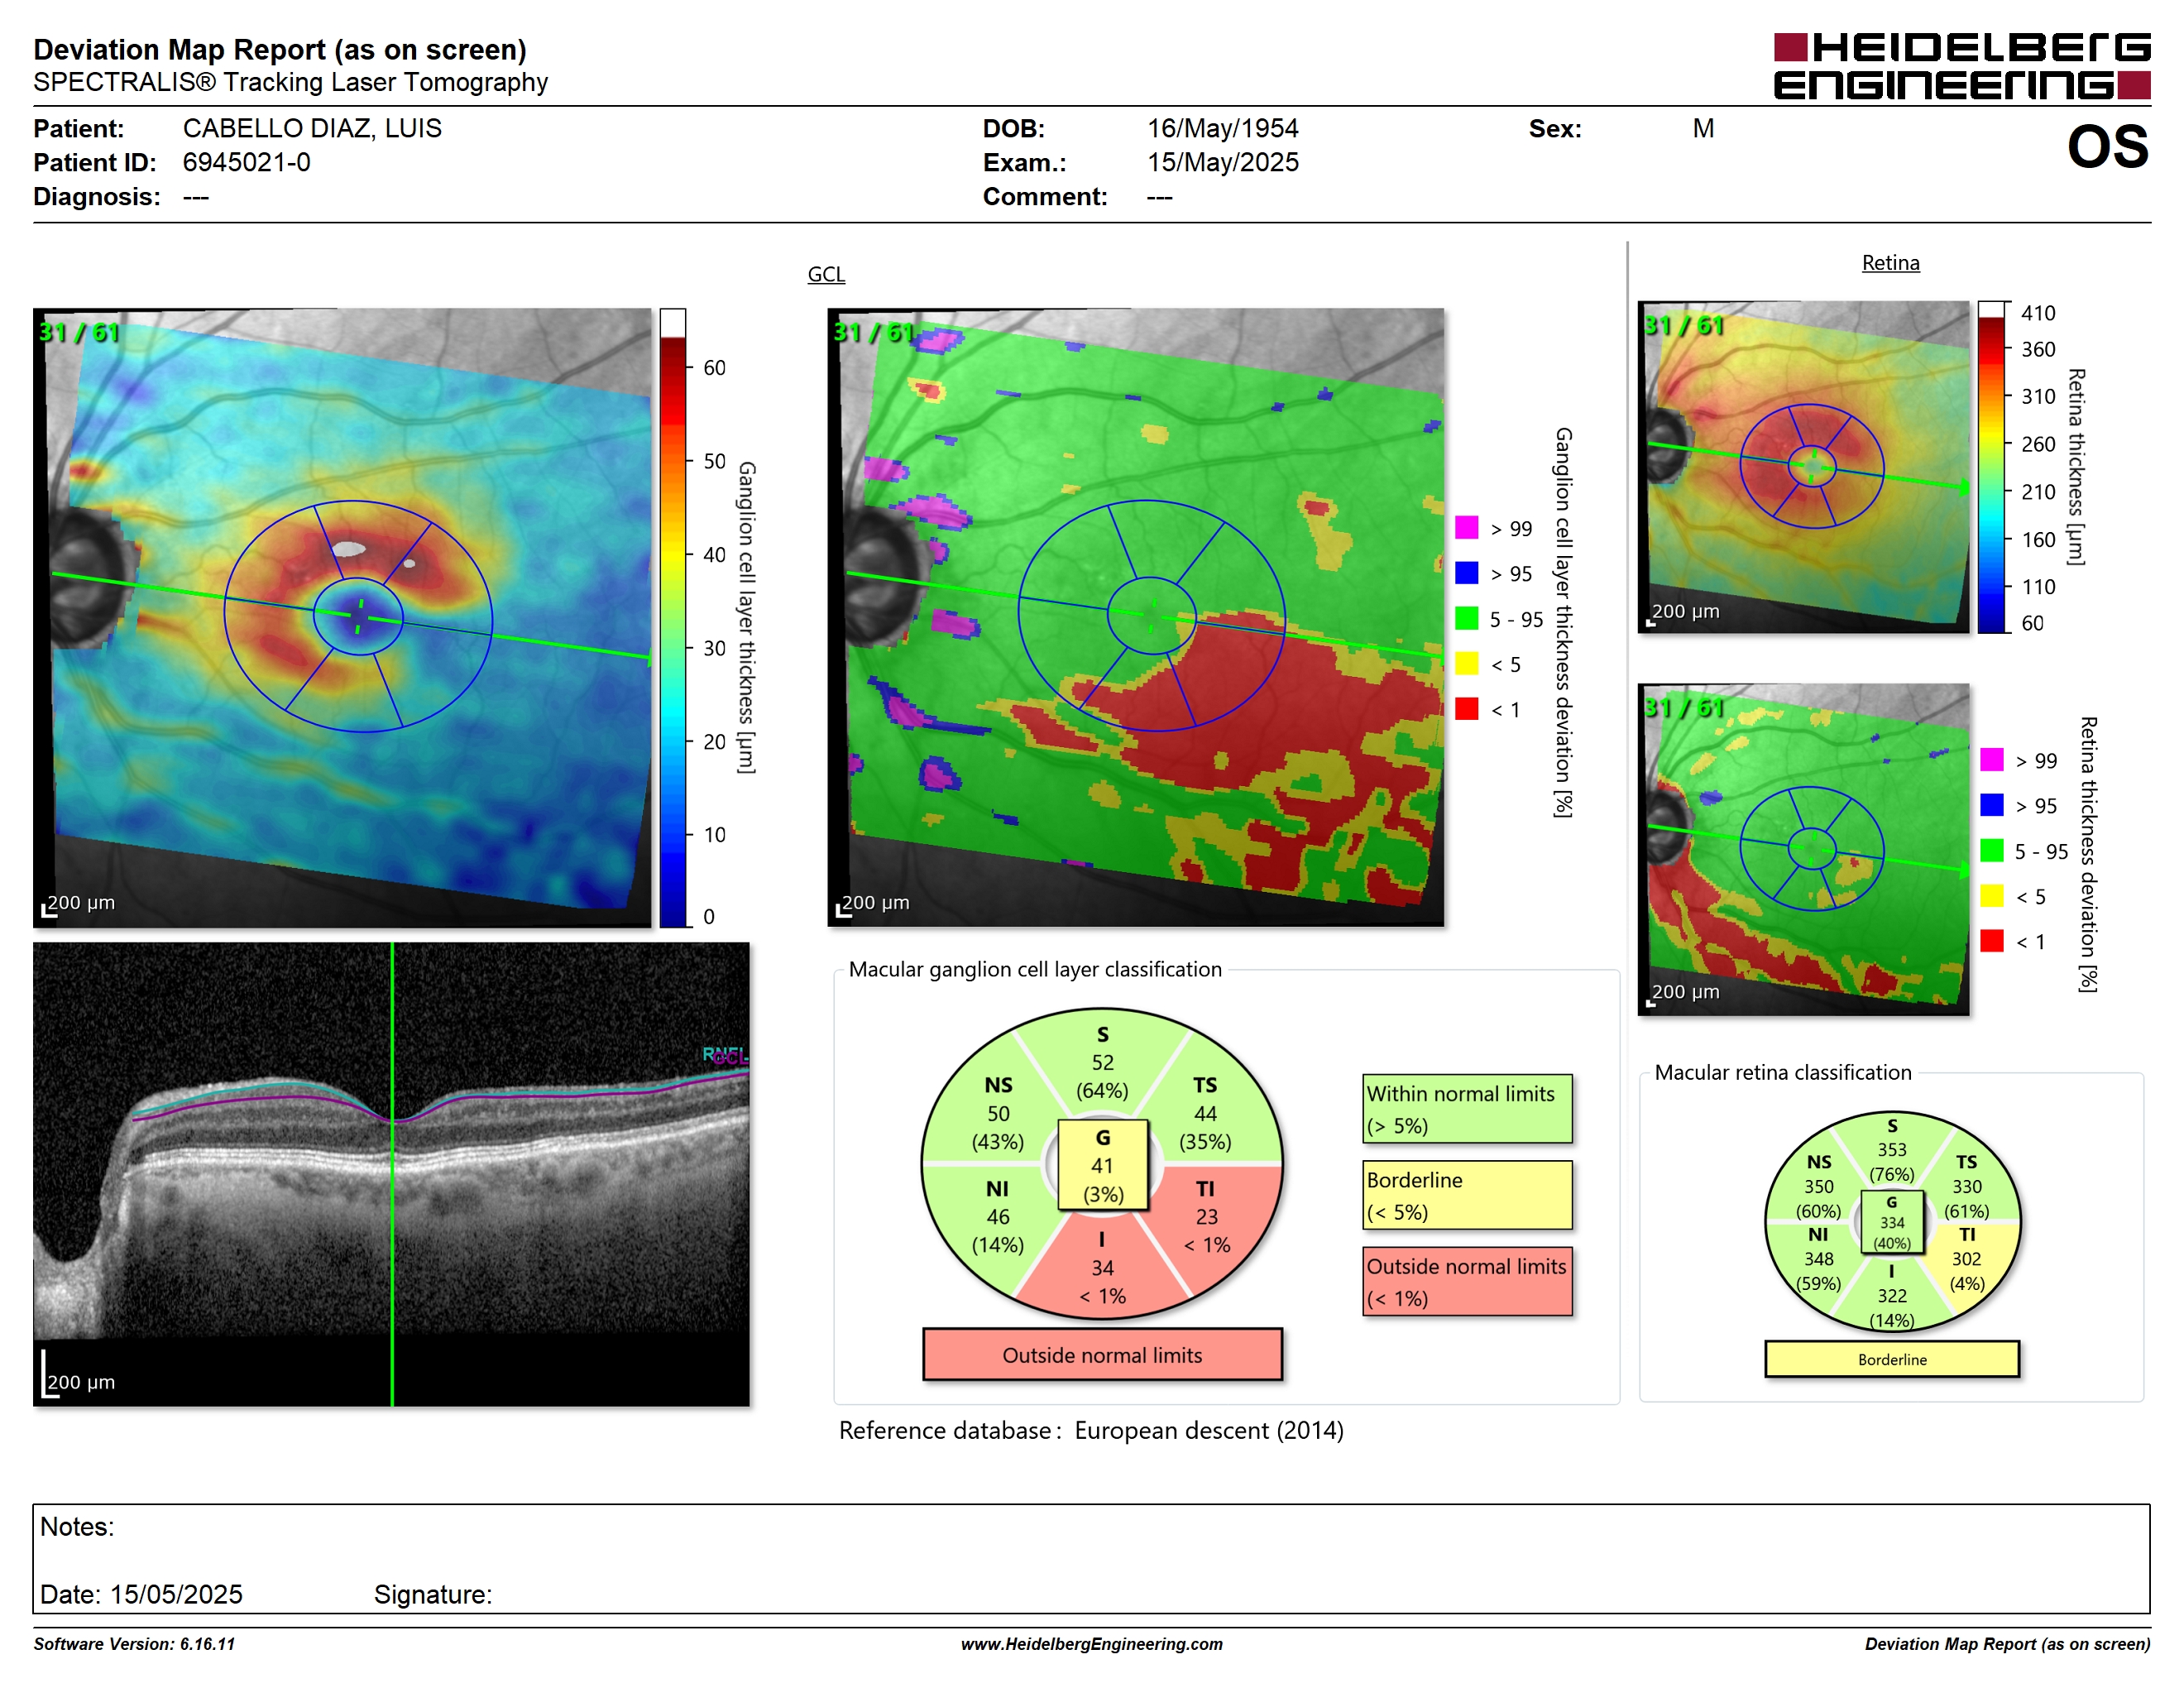Click the Borderline retina result bar
The height and width of the screenshot is (1688, 2184).
pos(1891,1359)
